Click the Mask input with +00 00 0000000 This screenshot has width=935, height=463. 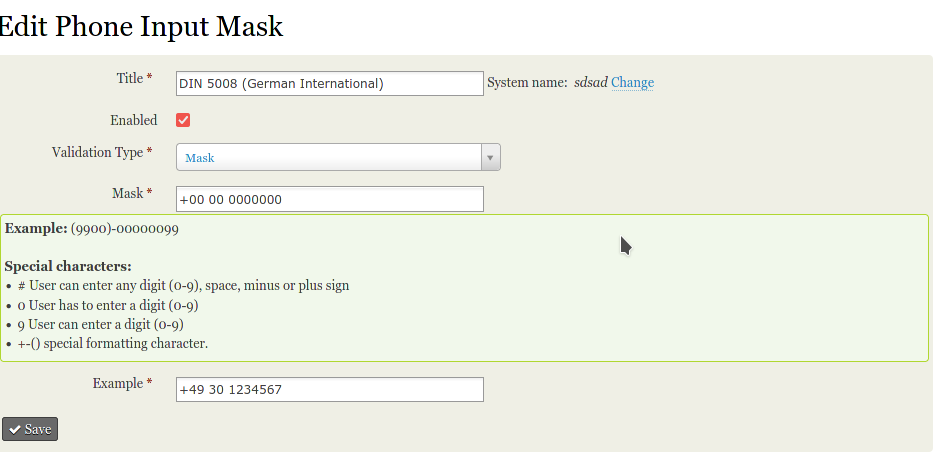[x=329, y=199]
